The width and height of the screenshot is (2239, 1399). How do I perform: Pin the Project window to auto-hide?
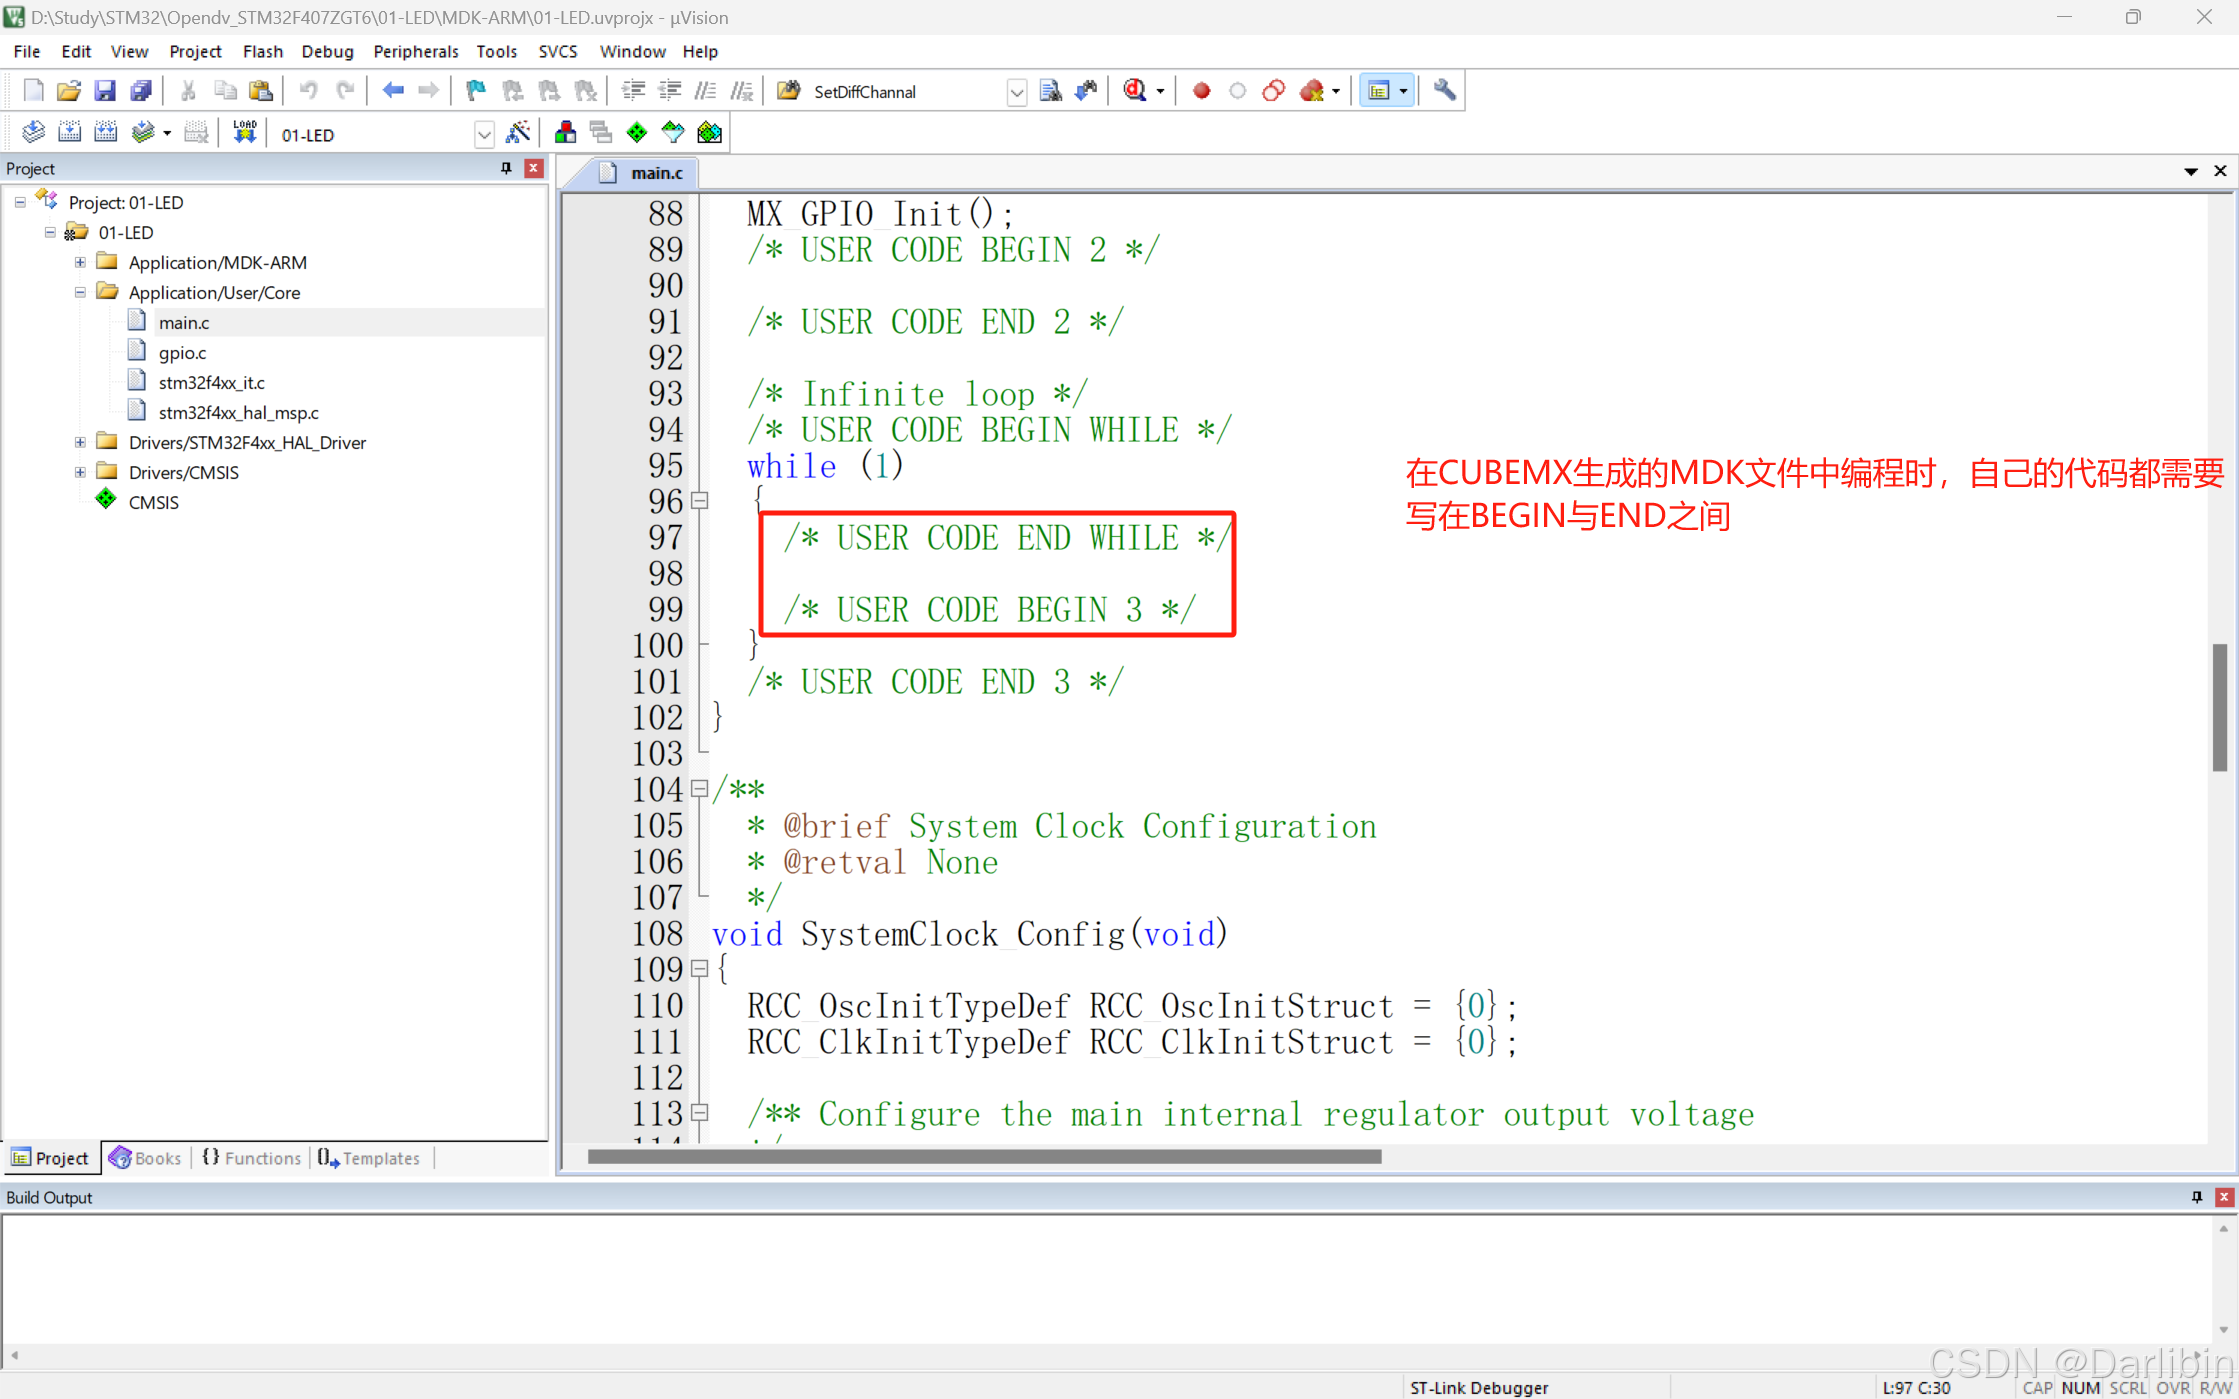click(x=506, y=168)
